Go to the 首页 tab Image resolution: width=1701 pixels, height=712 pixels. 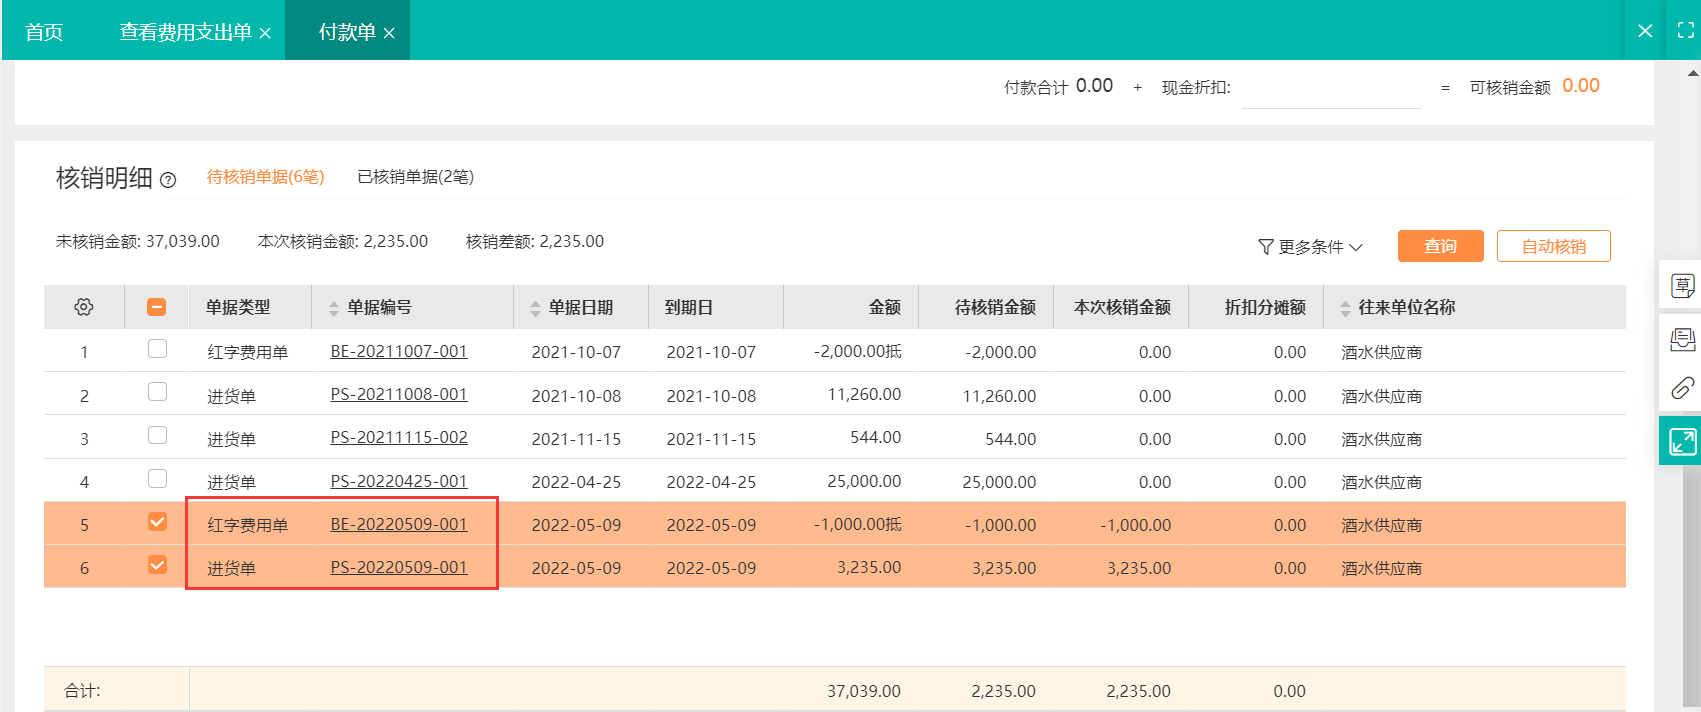(44, 32)
